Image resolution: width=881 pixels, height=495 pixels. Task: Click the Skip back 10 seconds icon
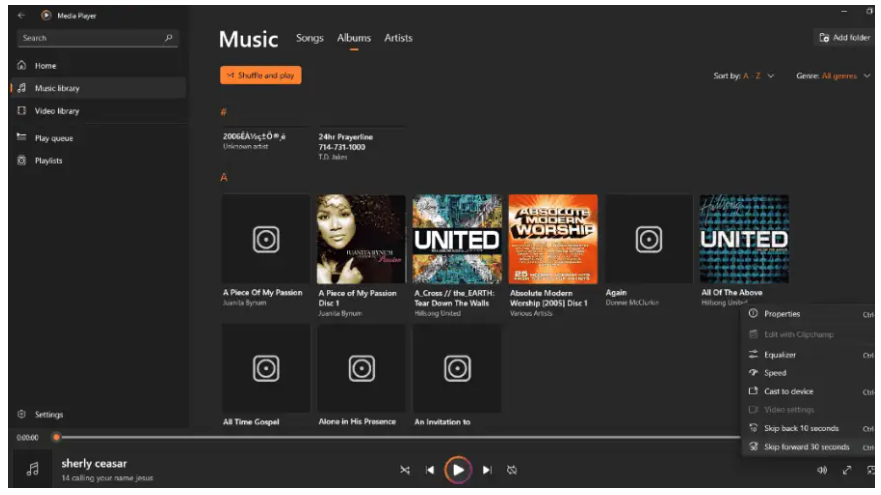753,428
